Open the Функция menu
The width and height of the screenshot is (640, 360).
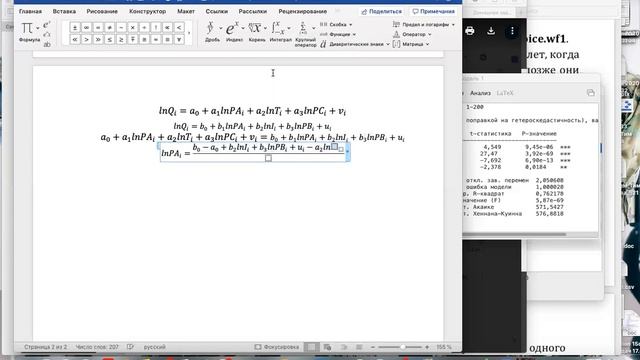(338, 34)
